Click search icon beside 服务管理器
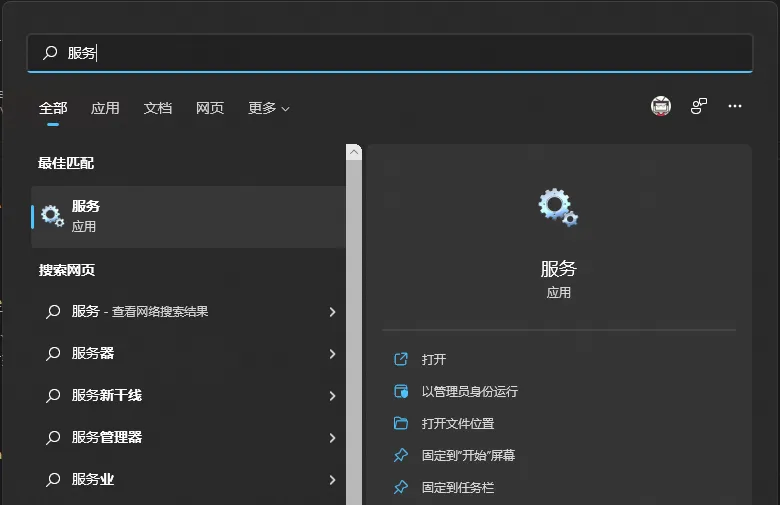The image size is (780, 505). pyautogui.click(x=53, y=437)
